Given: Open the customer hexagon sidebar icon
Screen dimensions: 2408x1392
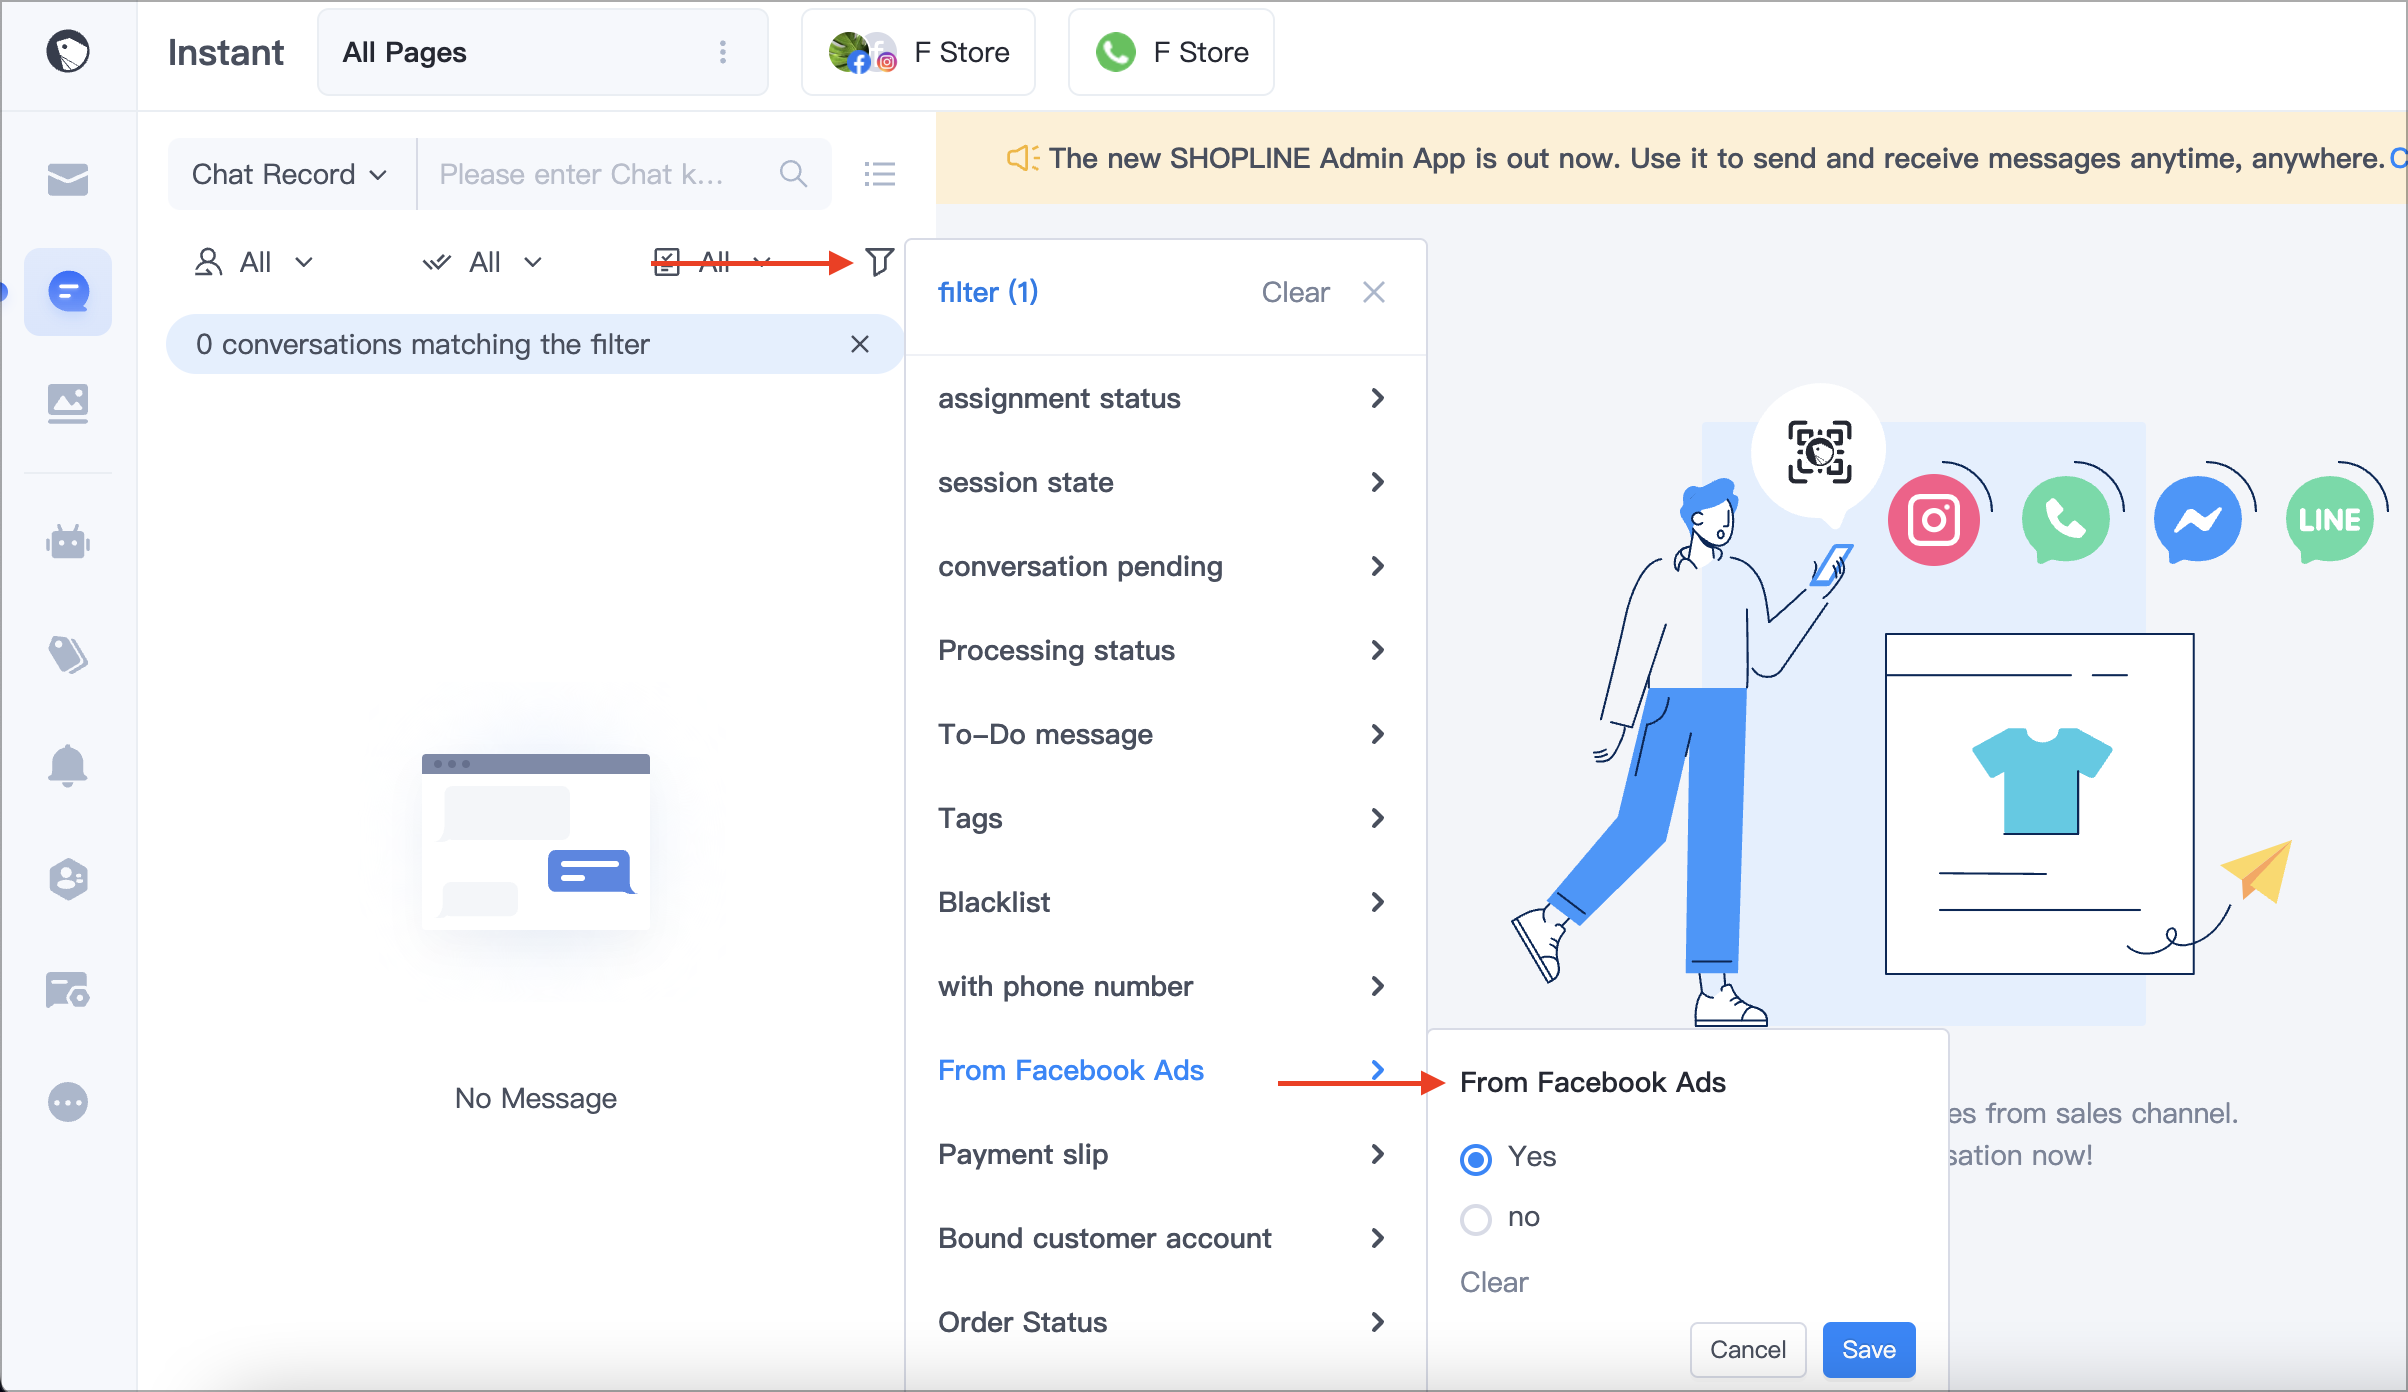Looking at the screenshot, I should tap(68, 879).
